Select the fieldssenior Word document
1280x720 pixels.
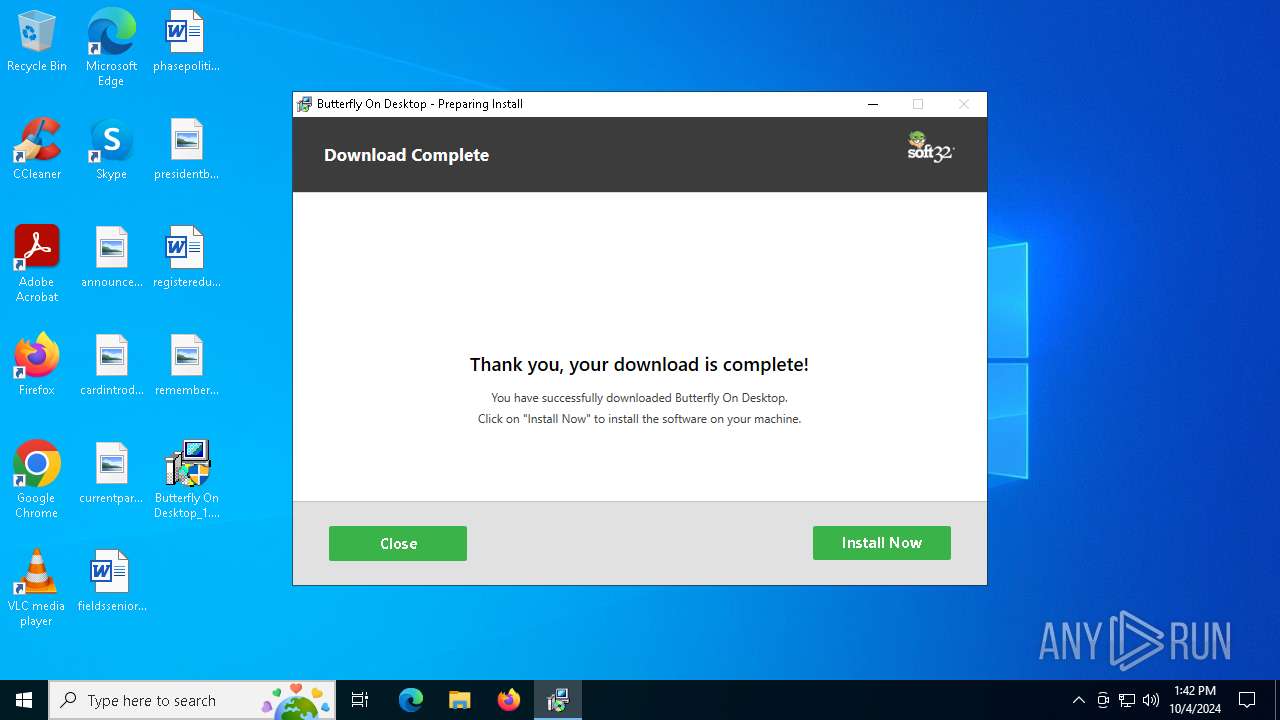(x=112, y=582)
